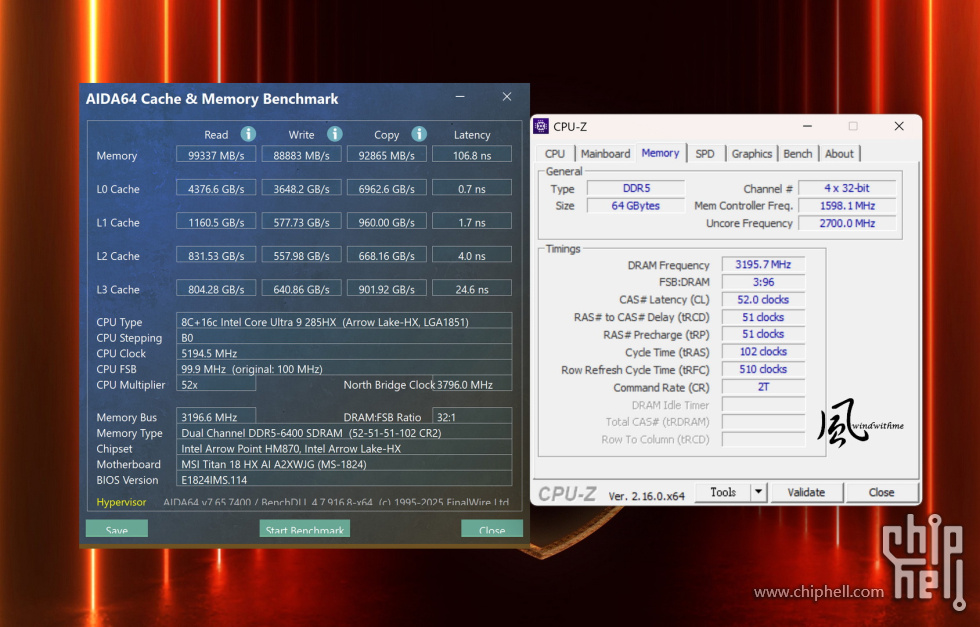
Task: Click the L1 Cache Read value 1160.5 GB/s
Action: pyautogui.click(x=216, y=222)
